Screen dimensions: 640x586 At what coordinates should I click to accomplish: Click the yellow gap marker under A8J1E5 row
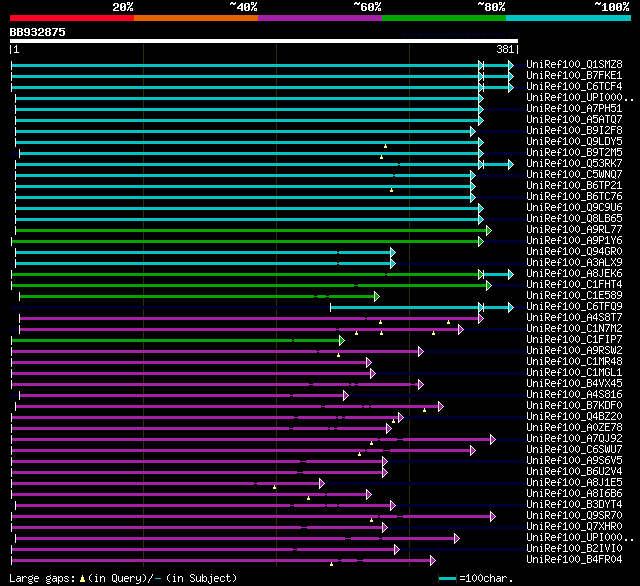point(275,487)
